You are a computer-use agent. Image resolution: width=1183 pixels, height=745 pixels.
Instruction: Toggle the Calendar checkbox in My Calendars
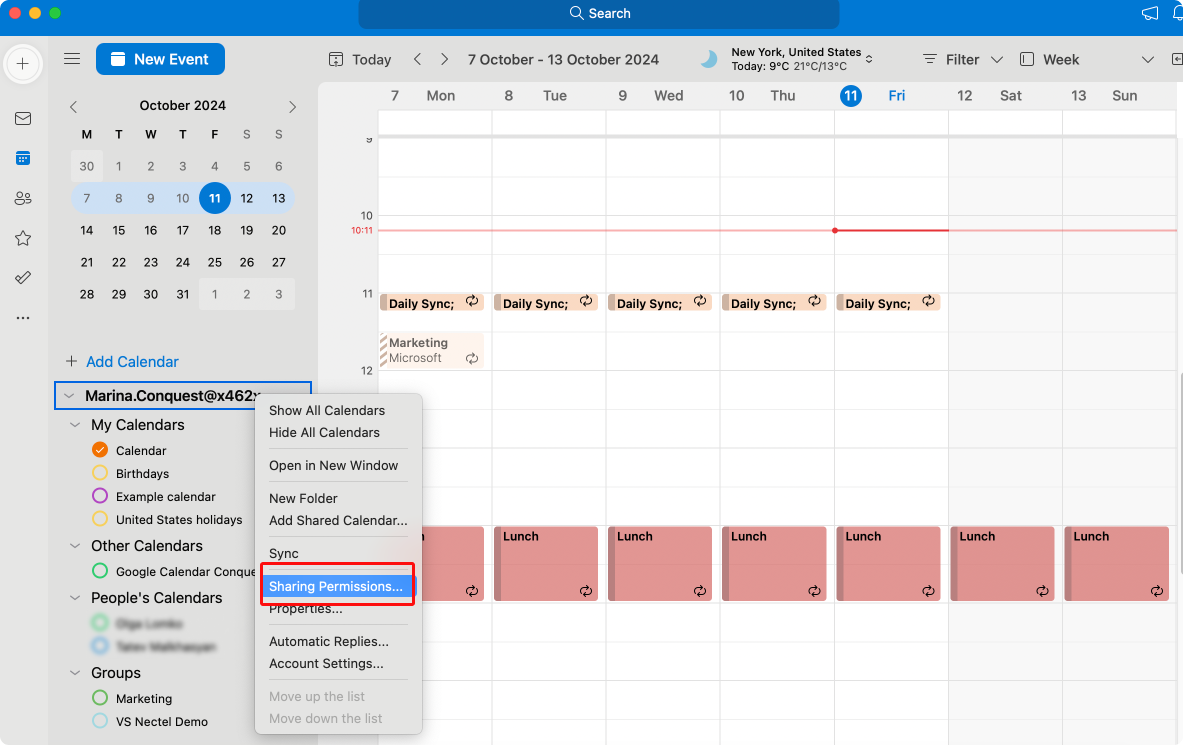tap(100, 450)
